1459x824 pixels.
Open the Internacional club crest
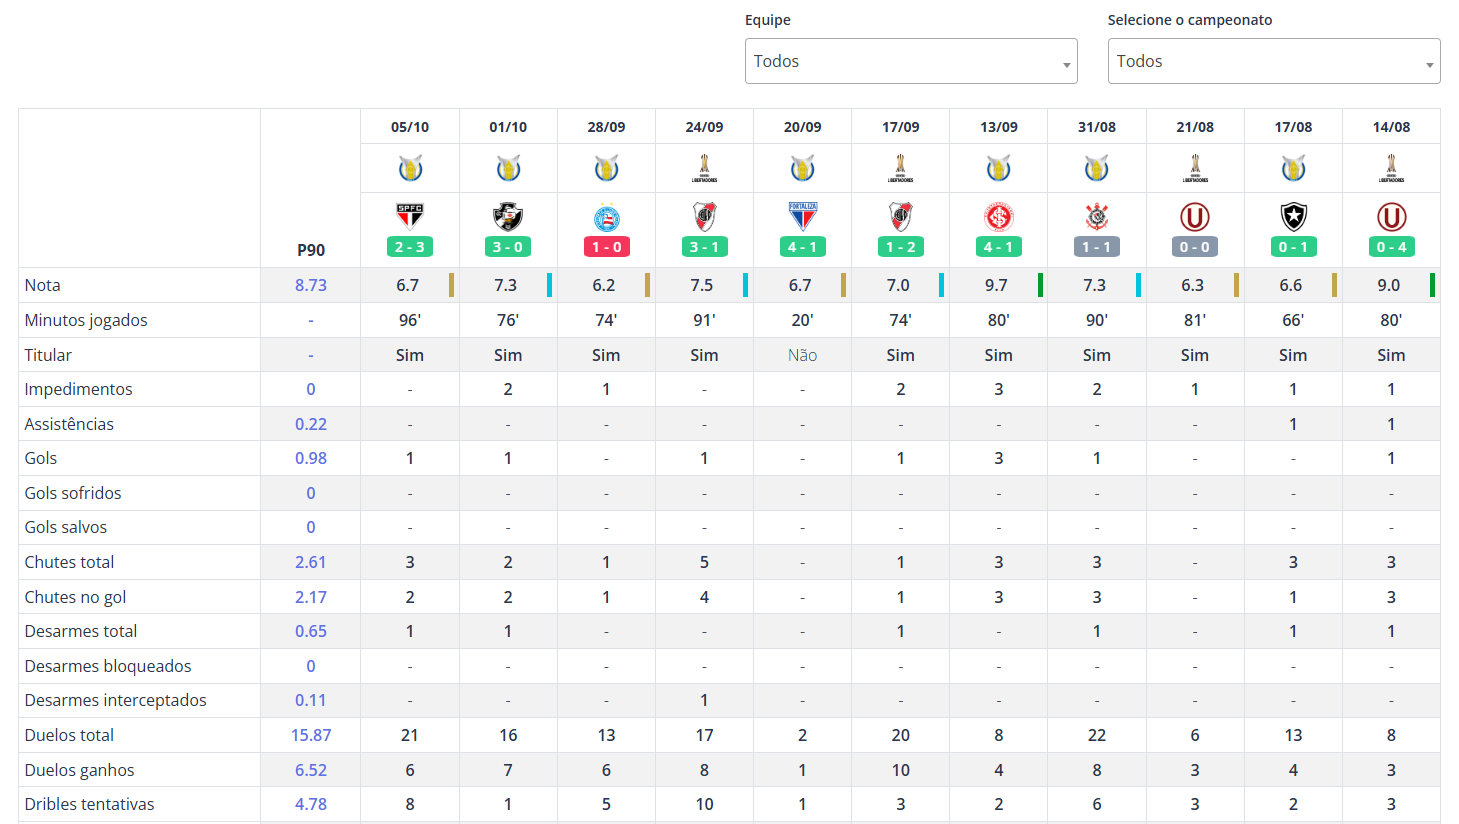(999, 216)
